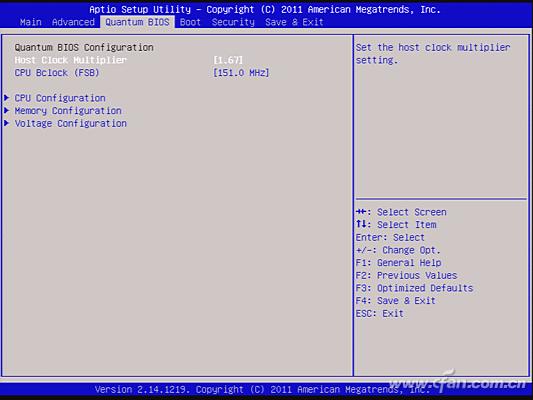This screenshot has height=400, width=533.
Task: Click arrow beside CPU Configuration
Action: pyautogui.click(x=6, y=98)
